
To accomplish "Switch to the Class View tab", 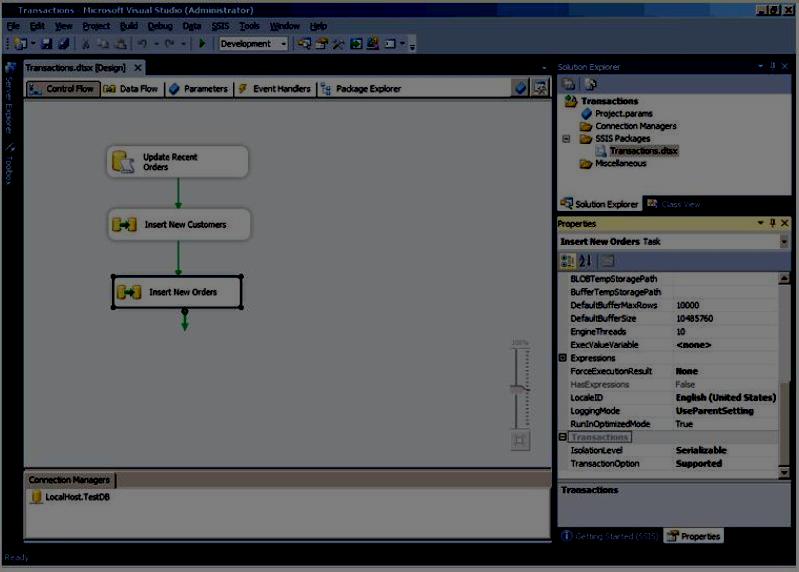I will [x=674, y=204].
